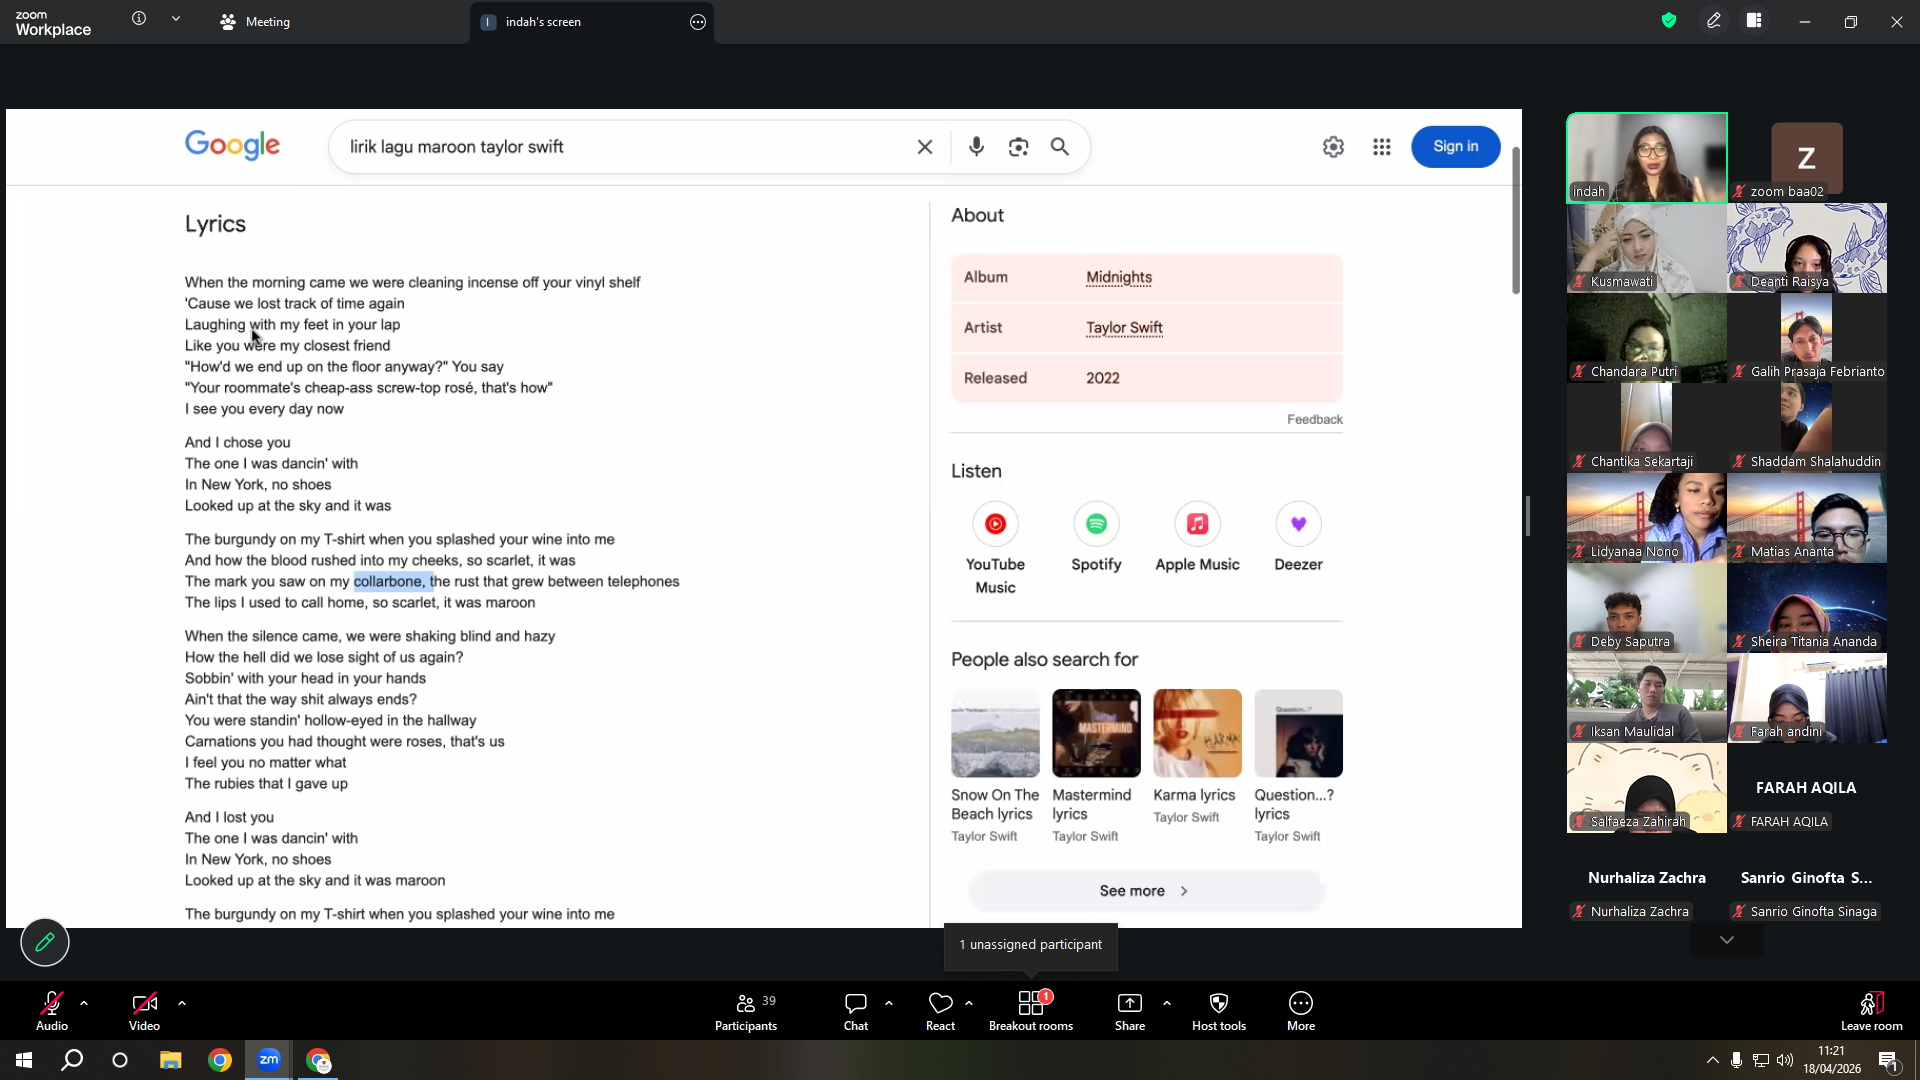Select Kusmawati's video tile
1920x1080 pixels.
pyautogui.click(x=1647, y=248)
